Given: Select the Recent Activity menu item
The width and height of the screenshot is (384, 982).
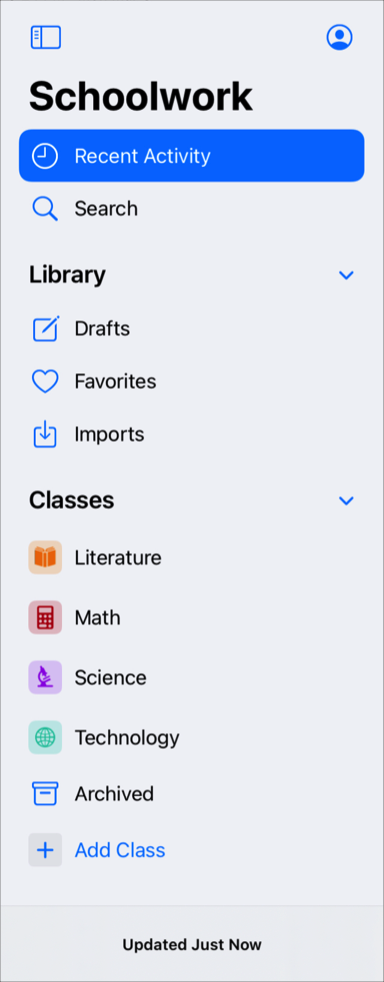Looking at the screenshot, I should tap(192, 156).
